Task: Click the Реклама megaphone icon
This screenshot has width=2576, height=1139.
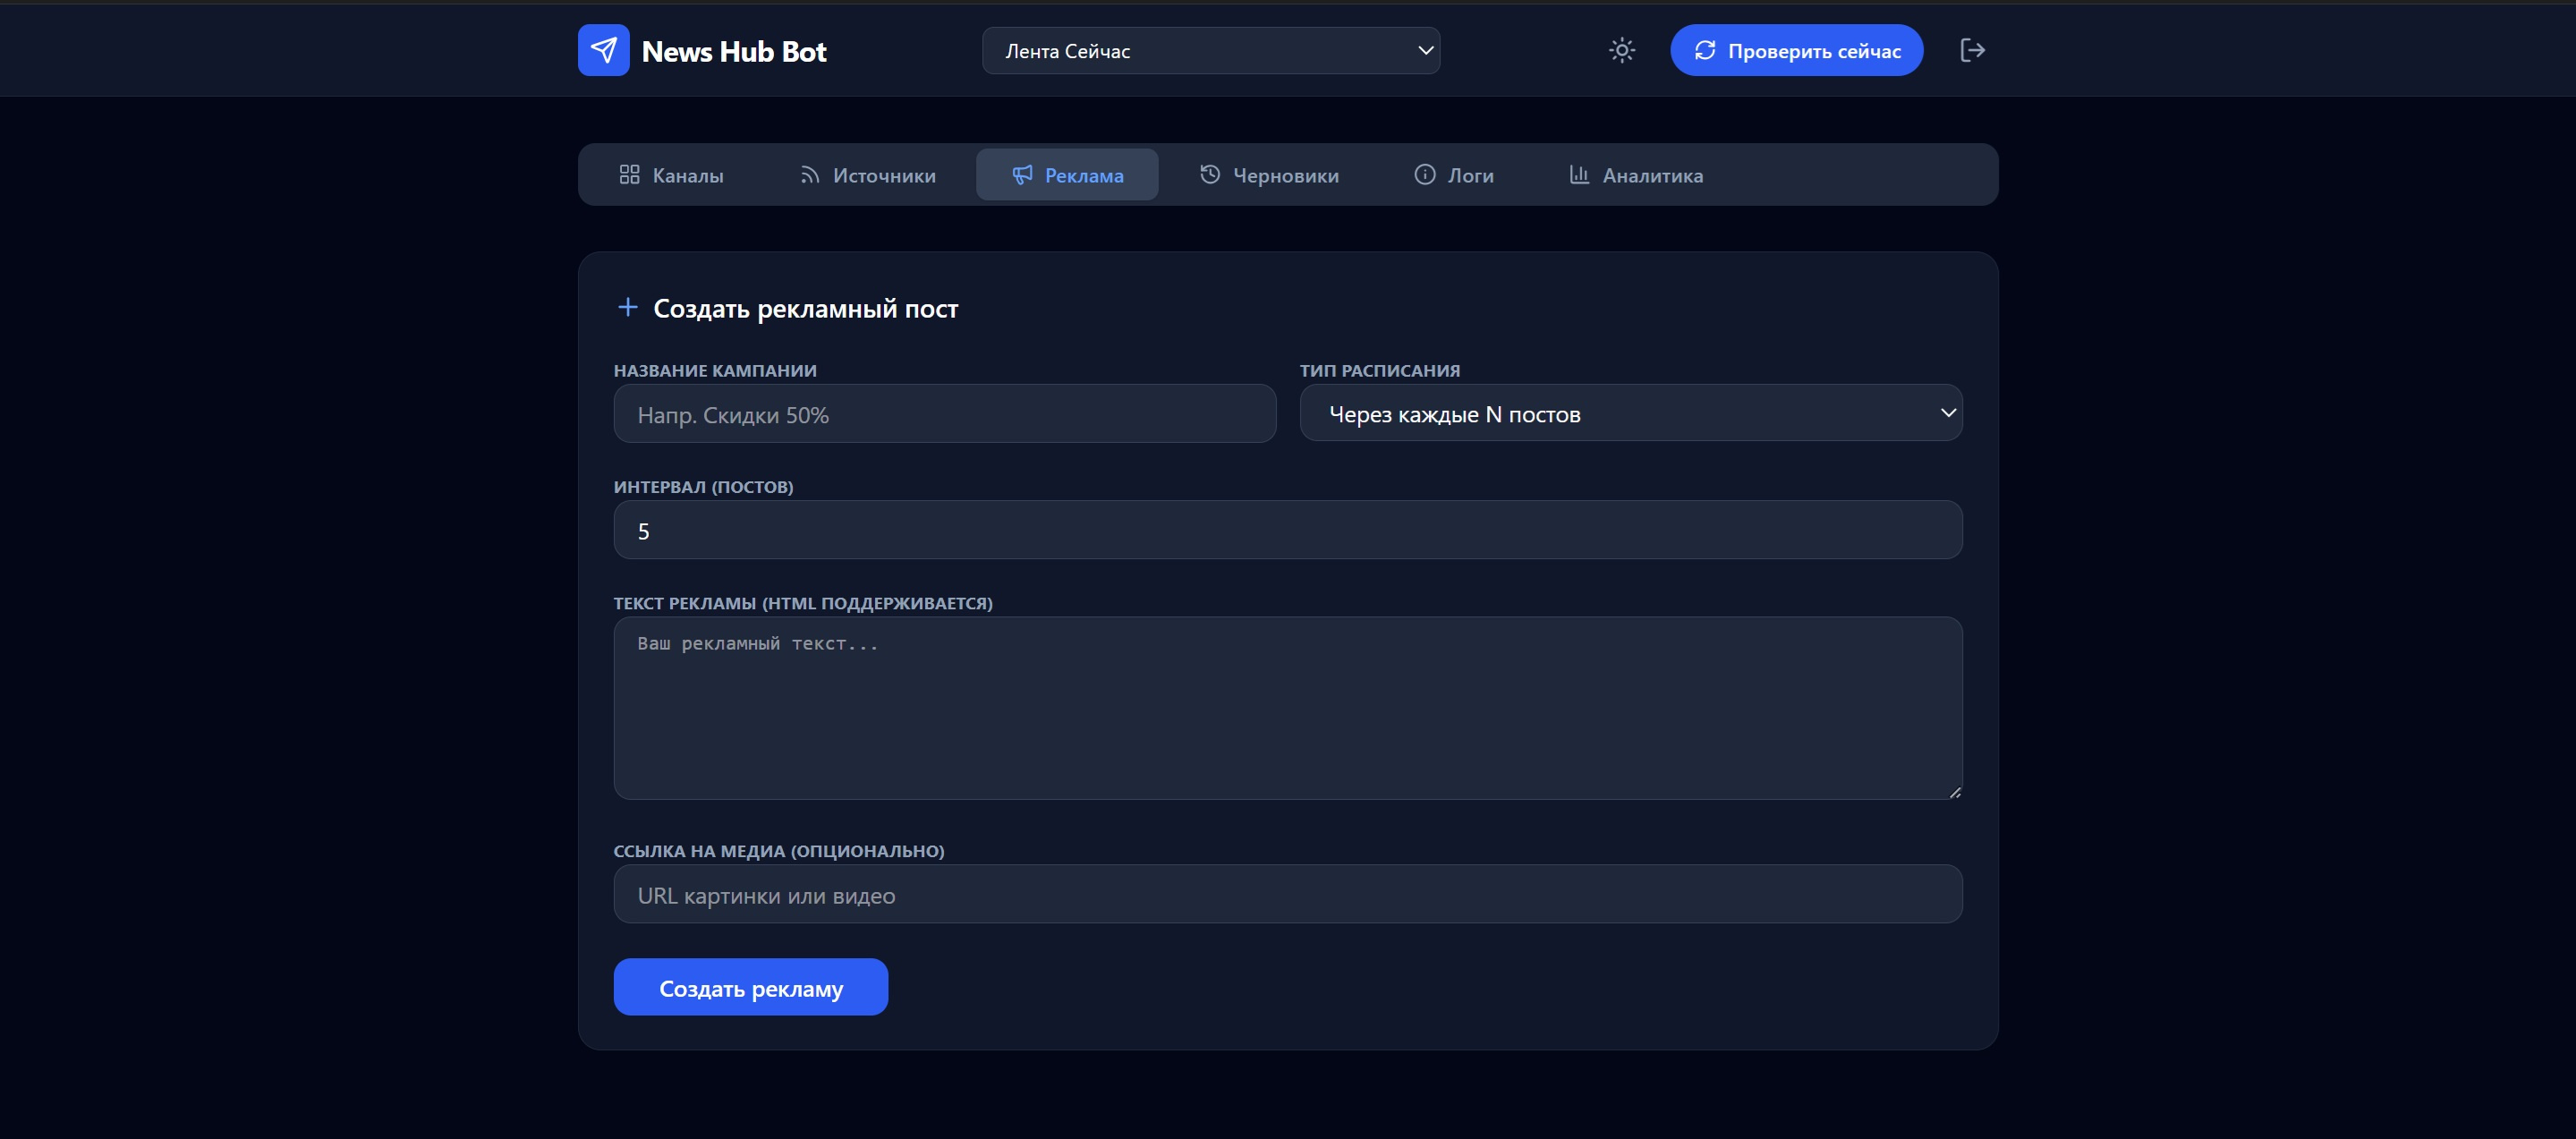Action: pos(1021,175)
